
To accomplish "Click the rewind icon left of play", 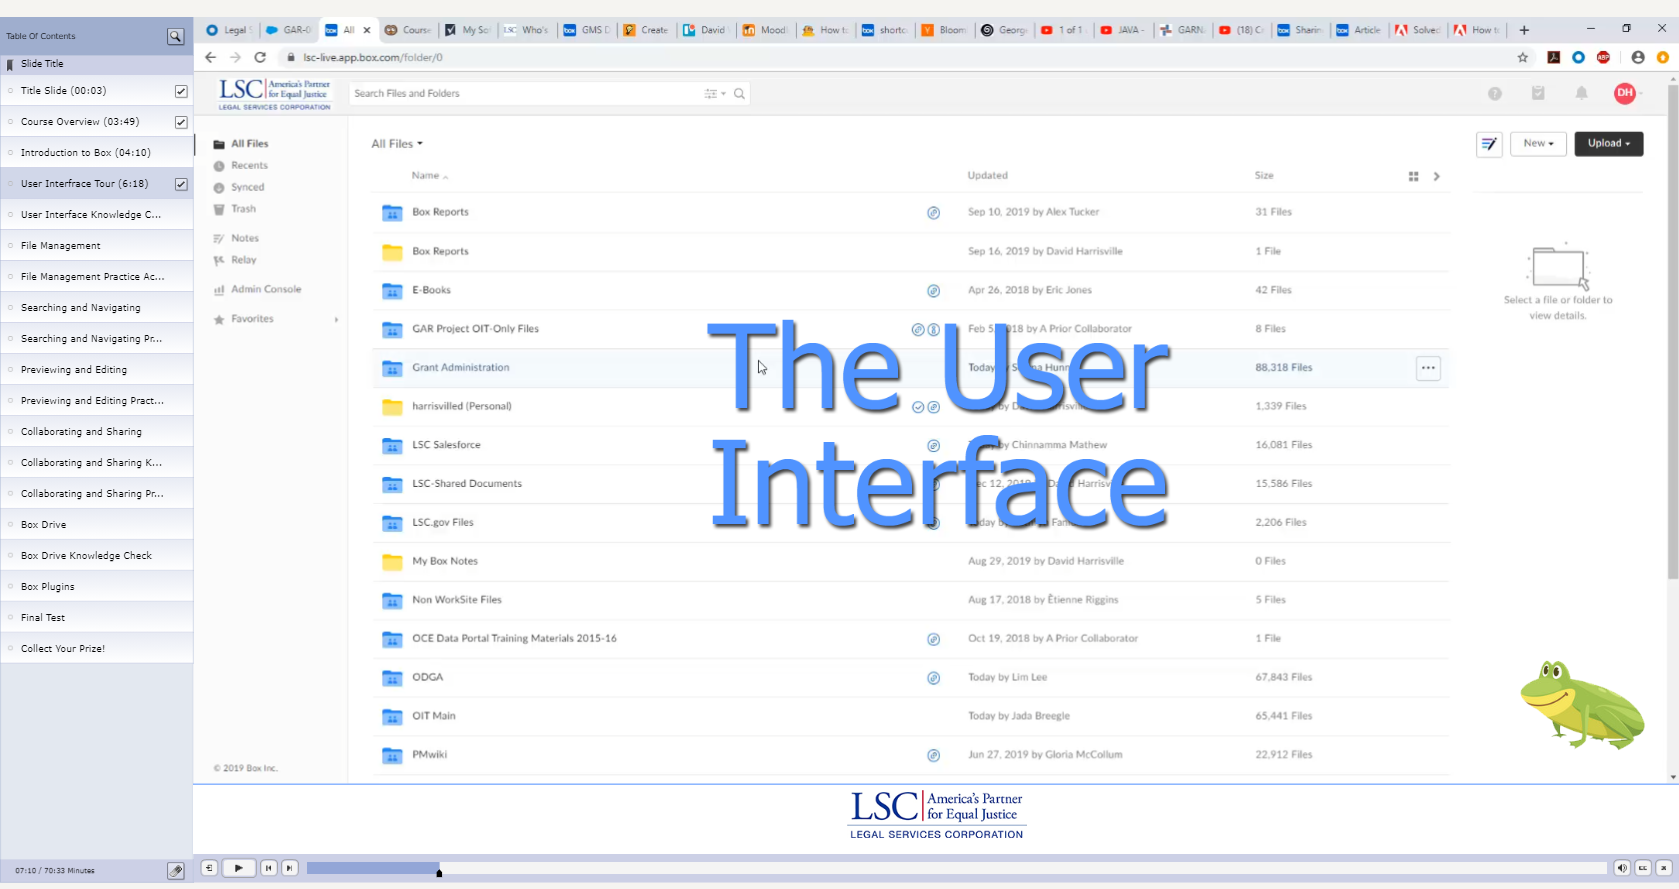I will point(208,868).
